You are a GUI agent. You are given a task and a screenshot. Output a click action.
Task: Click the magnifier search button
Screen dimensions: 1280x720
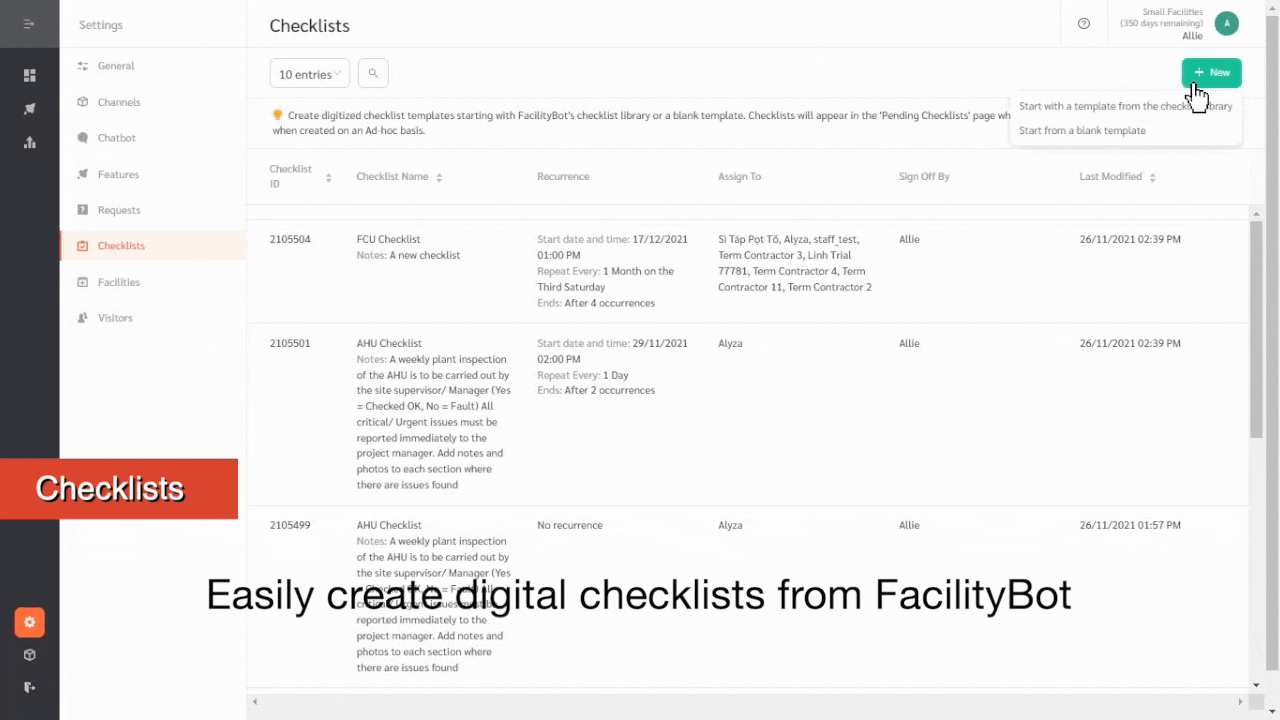pos(373,73)
